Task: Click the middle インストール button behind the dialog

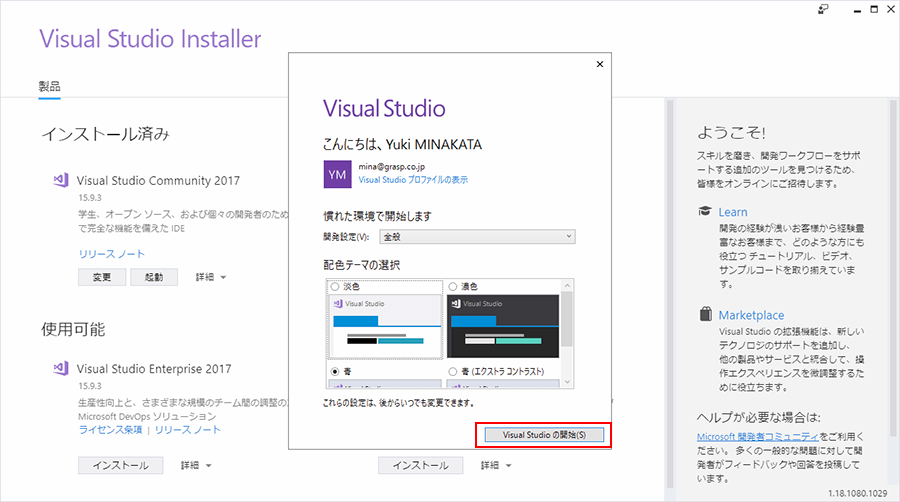Action: (420, 465)
